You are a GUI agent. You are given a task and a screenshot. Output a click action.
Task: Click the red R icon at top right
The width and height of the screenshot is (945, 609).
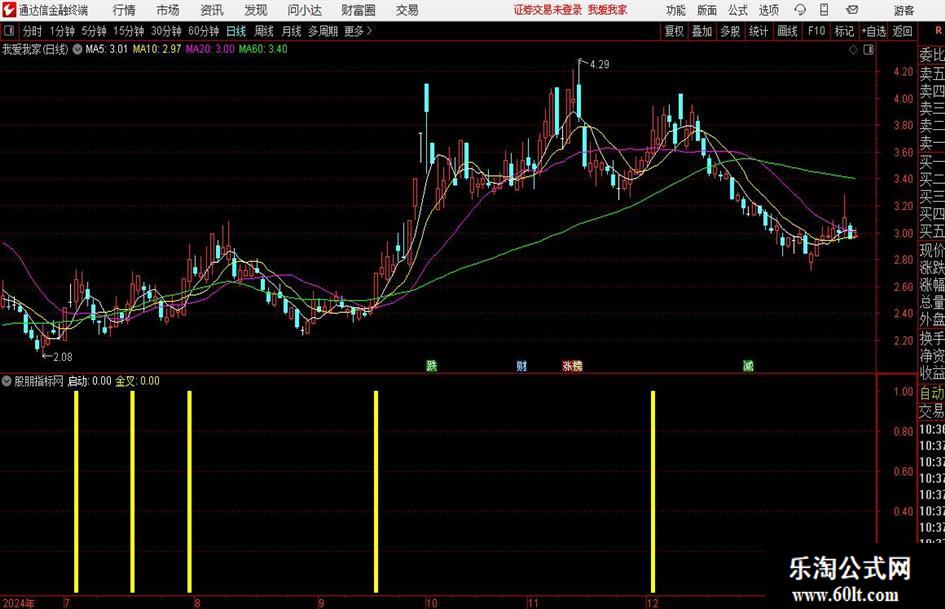tap(938, 31)
